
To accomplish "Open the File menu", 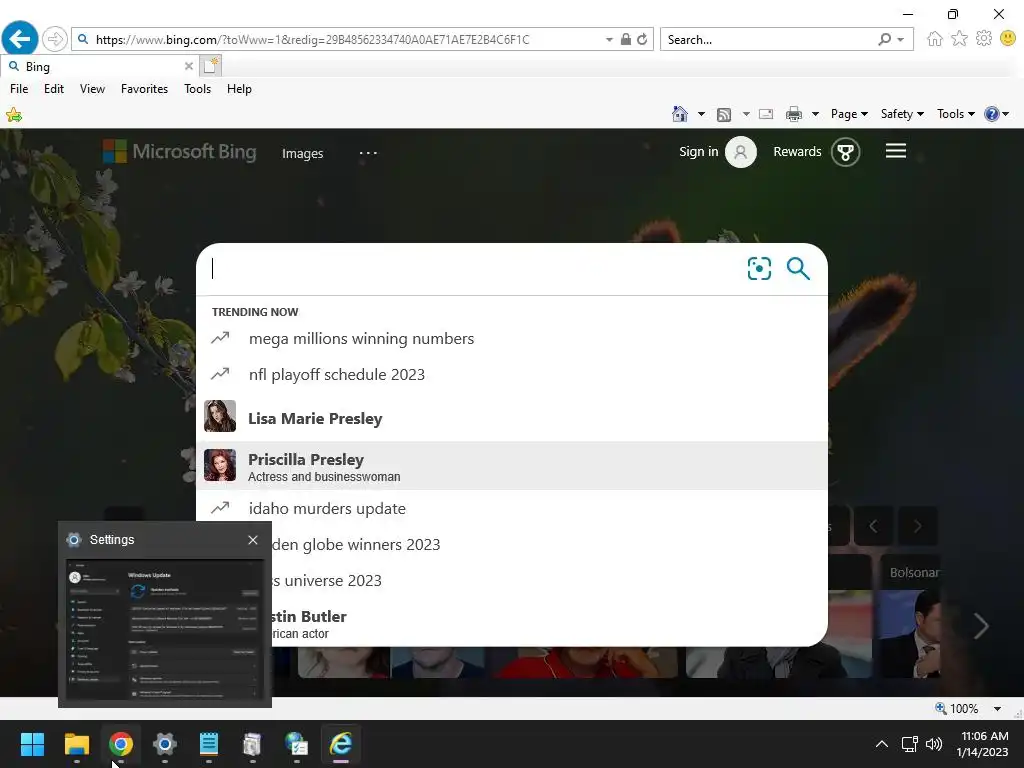I will coord(19,89).
